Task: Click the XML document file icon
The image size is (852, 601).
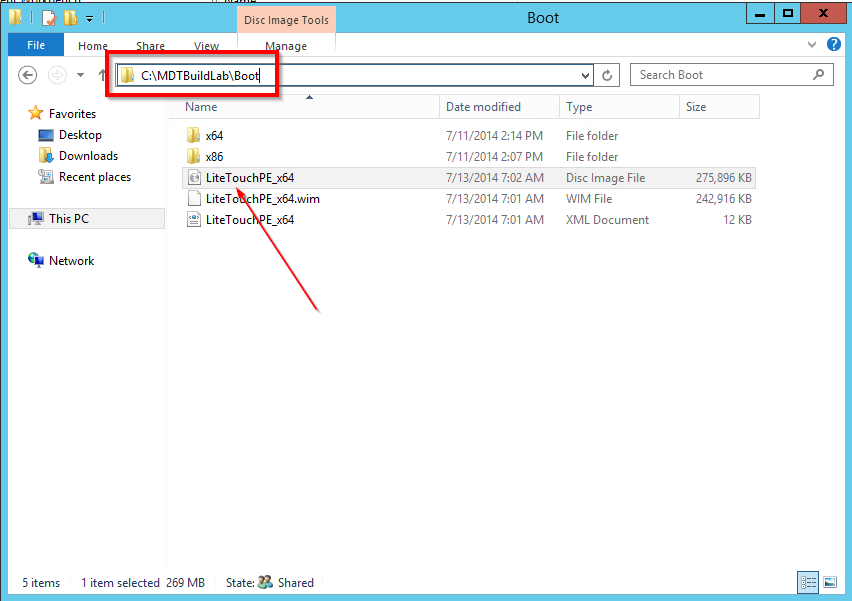Action: tap(194, 220)
